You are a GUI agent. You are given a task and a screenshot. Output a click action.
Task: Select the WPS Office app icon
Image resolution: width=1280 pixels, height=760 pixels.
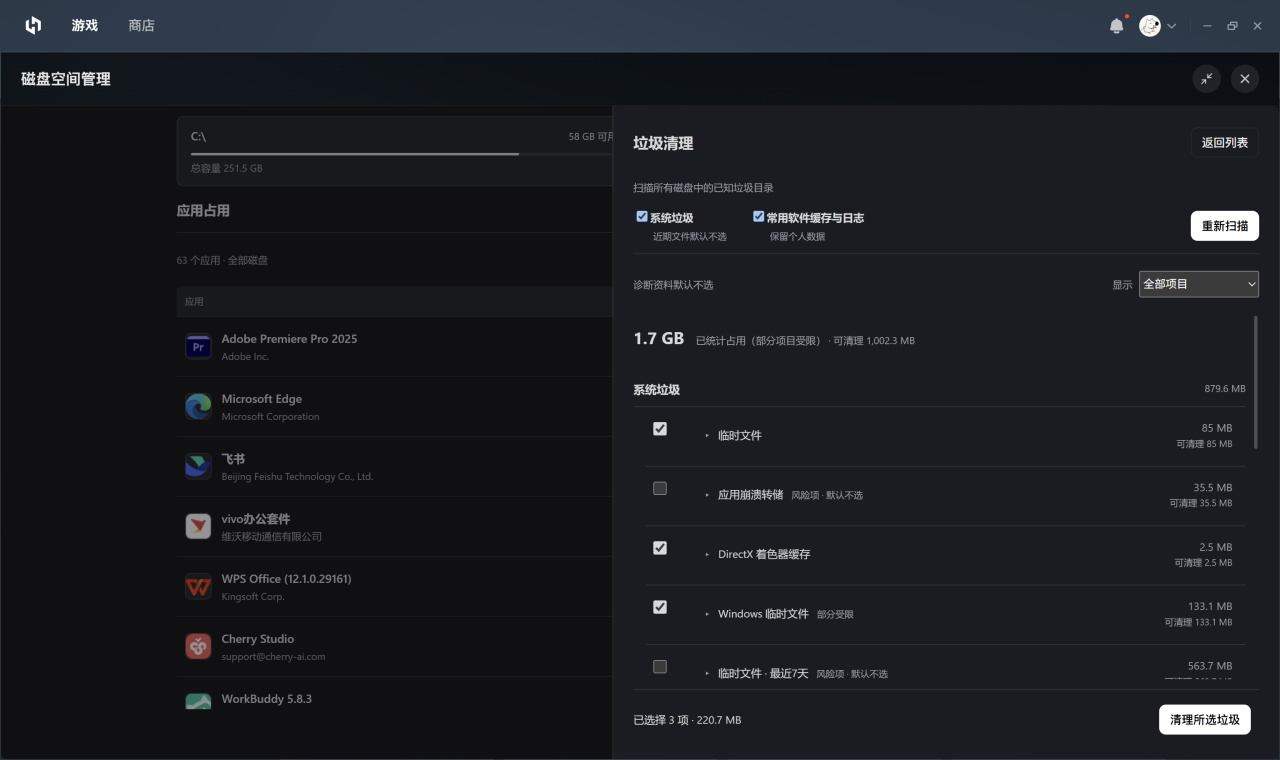click(x=198, y=586)
